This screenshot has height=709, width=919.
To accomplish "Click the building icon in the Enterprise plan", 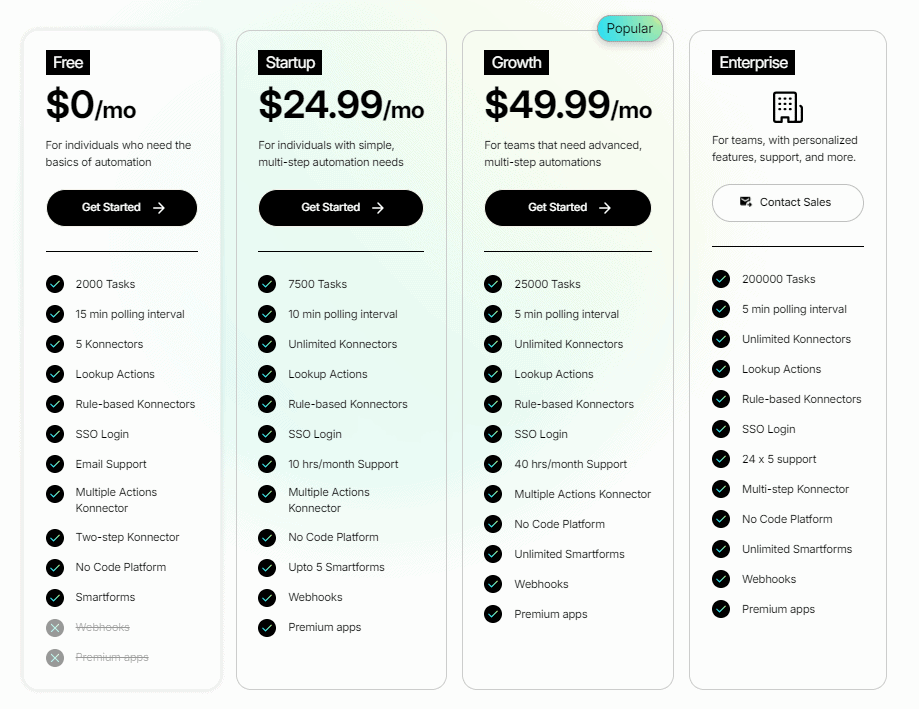I will tap(787, 105).
